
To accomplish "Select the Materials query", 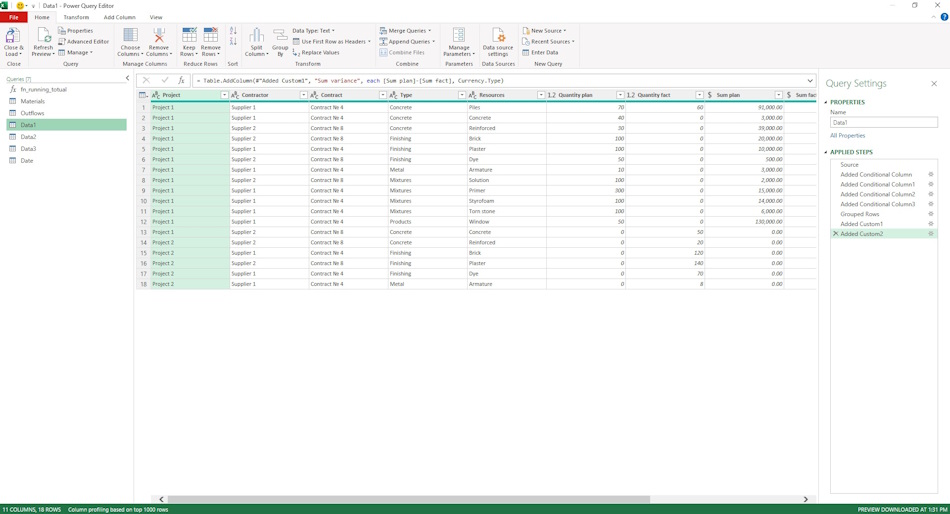I will 67,101.
